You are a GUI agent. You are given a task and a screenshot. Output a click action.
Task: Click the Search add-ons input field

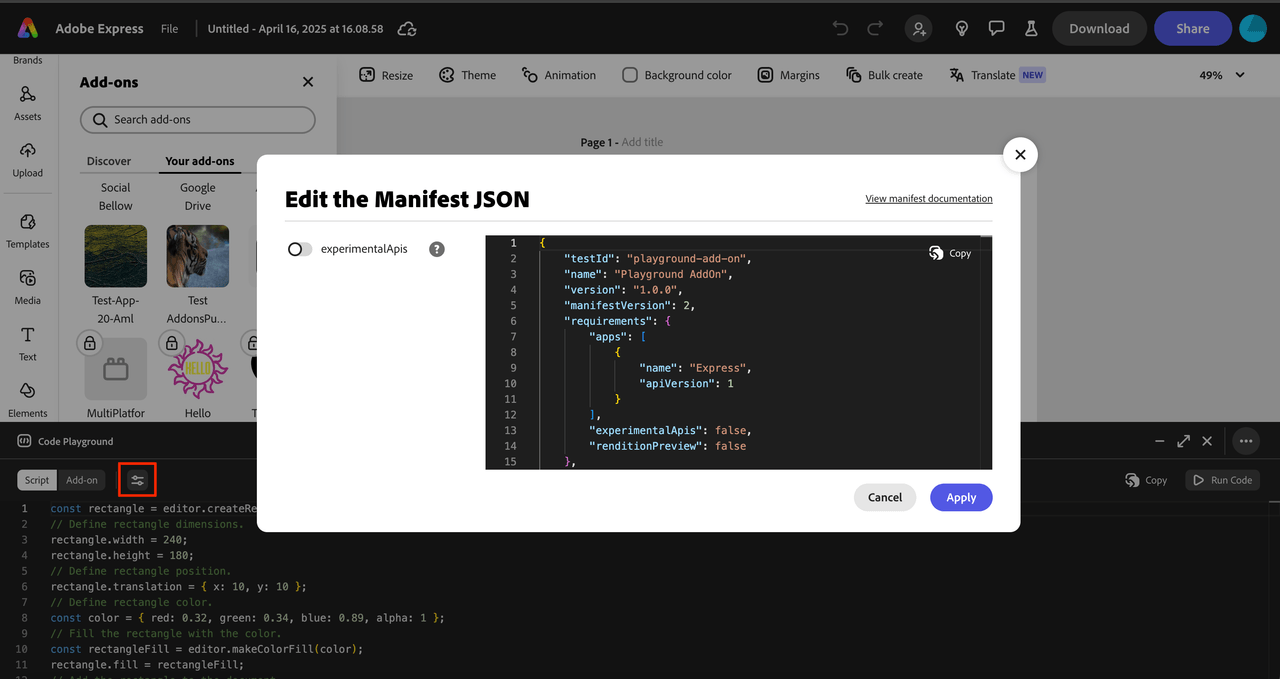(198, 120)
